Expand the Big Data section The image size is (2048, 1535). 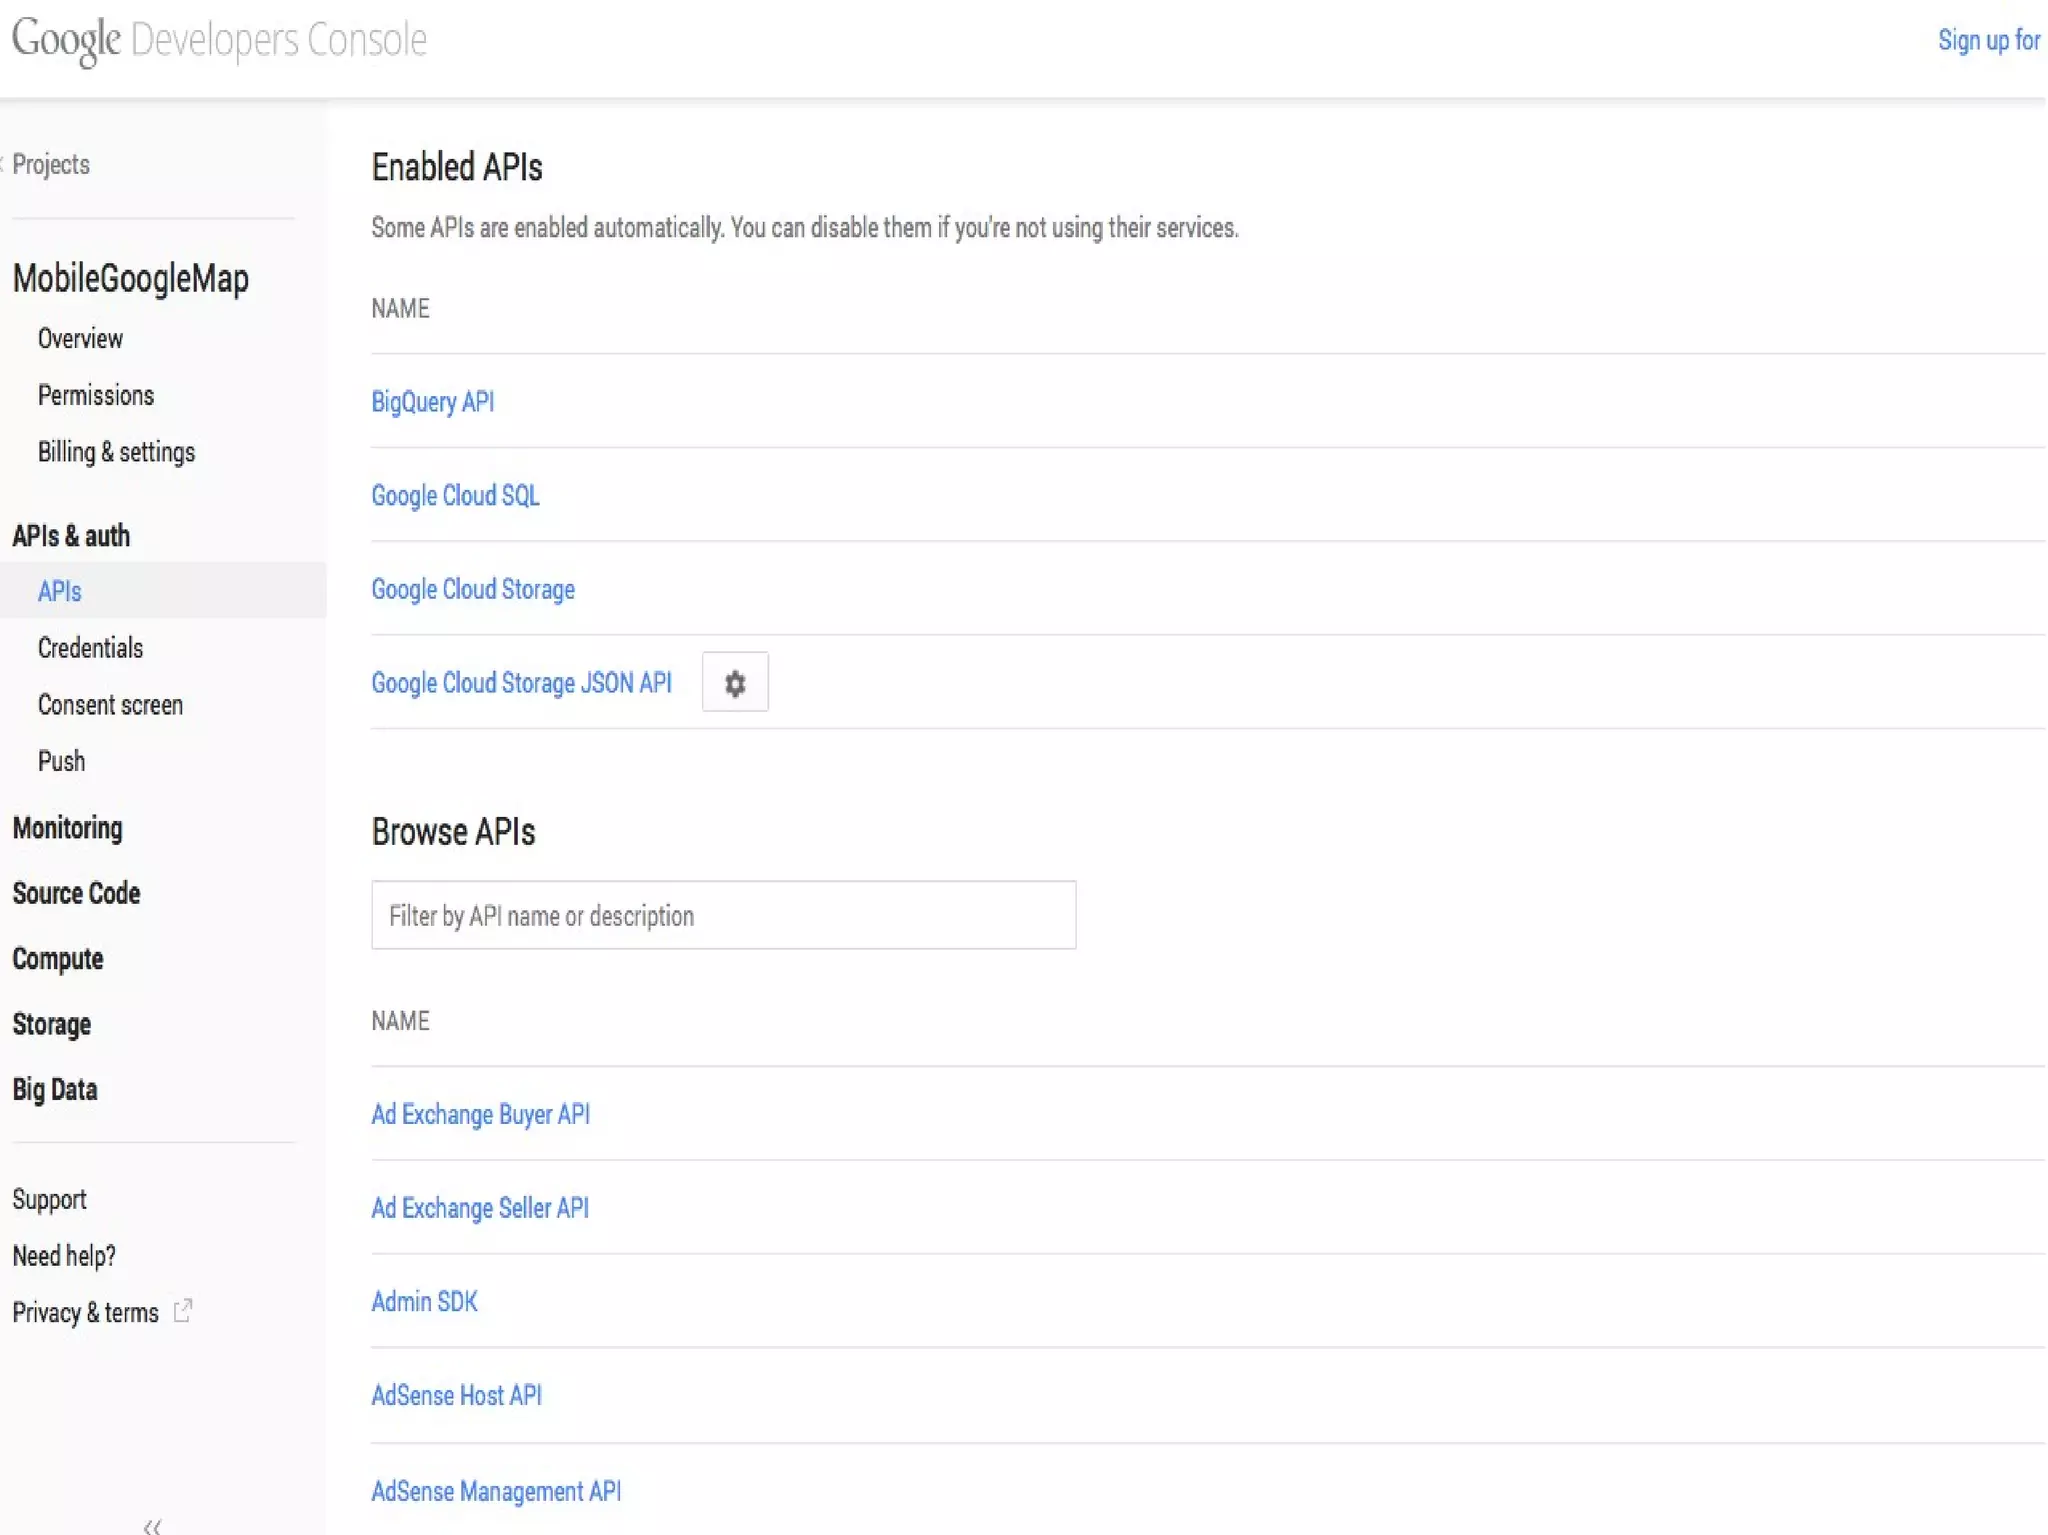coord(54,1090)
